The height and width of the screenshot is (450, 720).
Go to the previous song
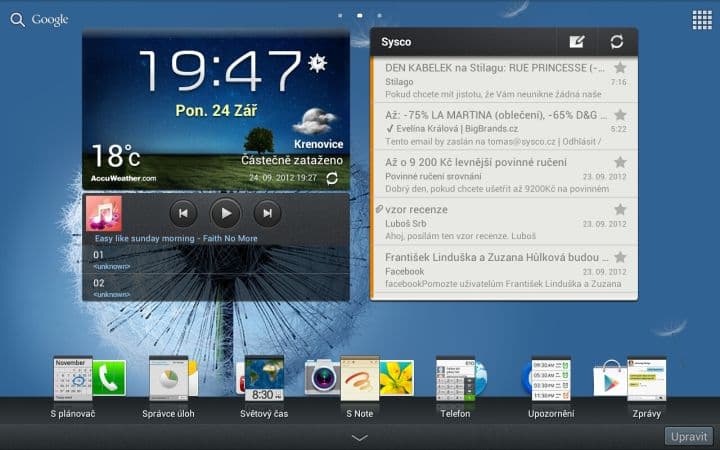tap(183, 212)
